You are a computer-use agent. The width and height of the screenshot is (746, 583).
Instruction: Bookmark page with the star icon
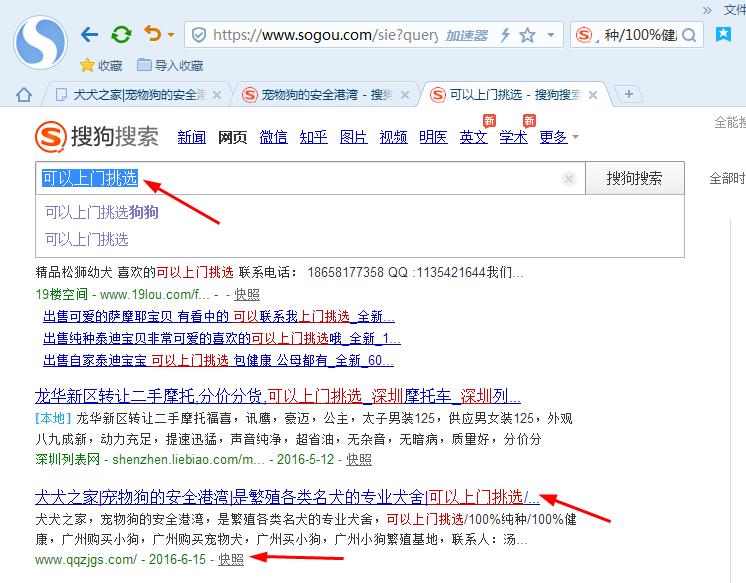point(527,35)
